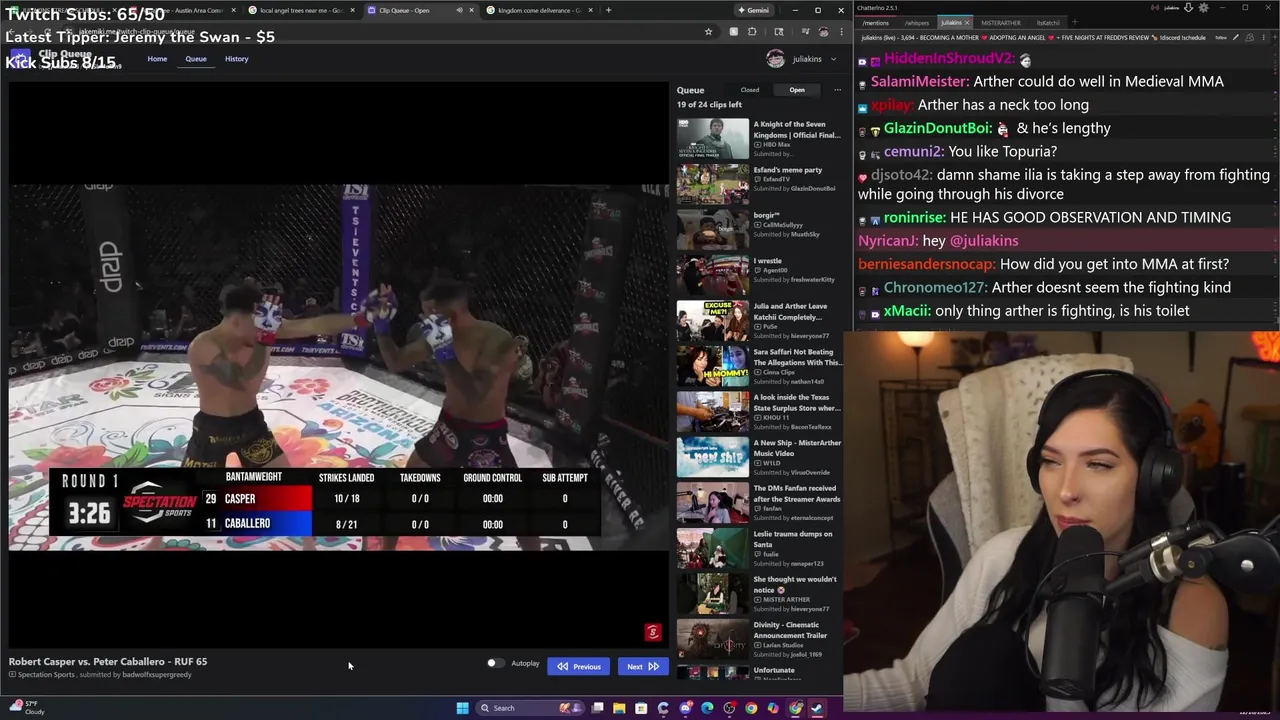Close the Clip Queue browser tab
1280x720 pixels.
(x=472, y=10)
